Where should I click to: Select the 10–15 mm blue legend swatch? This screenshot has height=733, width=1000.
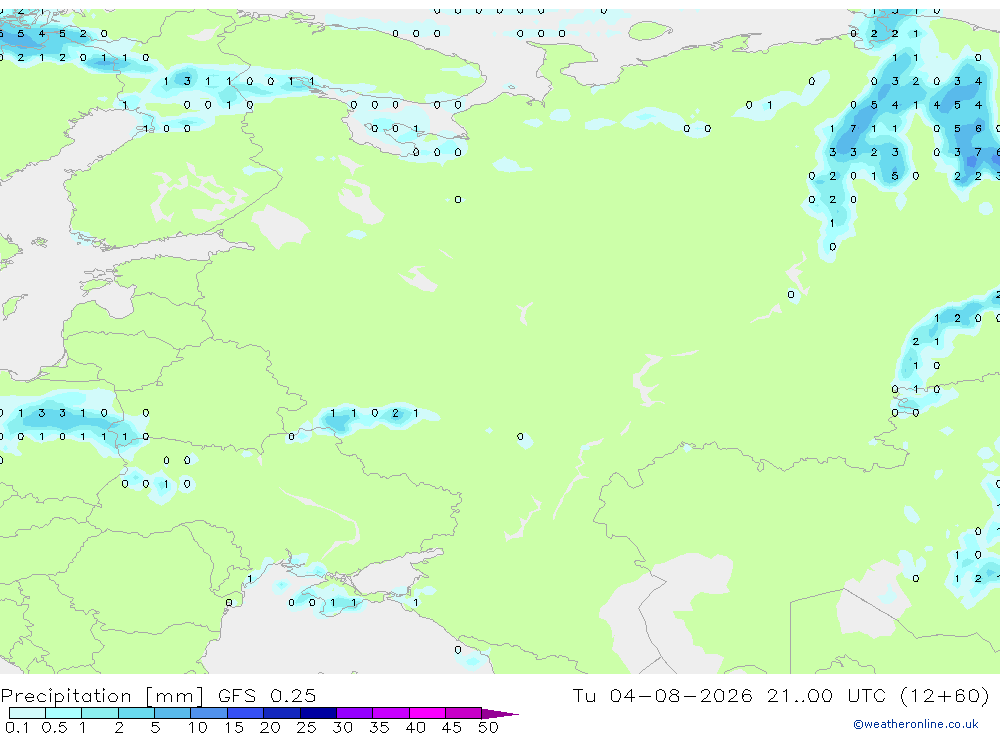tap(209, 713)
